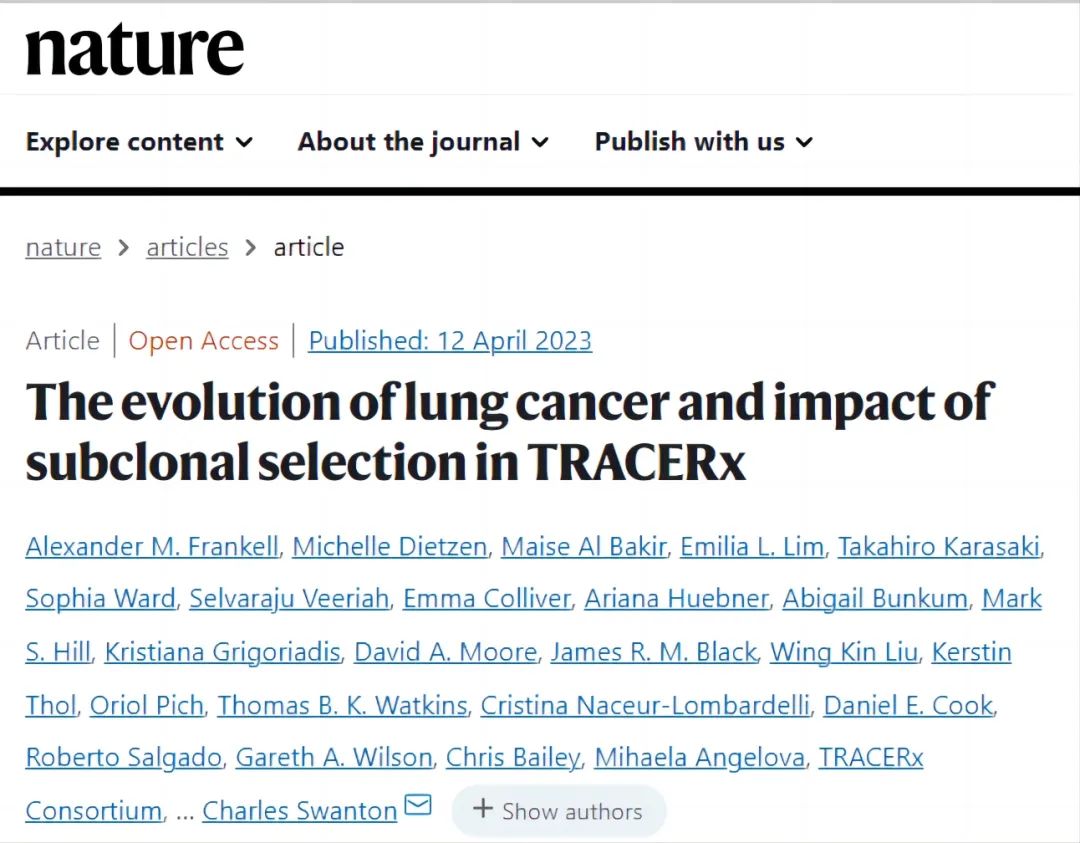The height and width of the screenshot is (843, 1080).
Task: Select author Maise Al Bakir
Action: [x=584, y=547]
